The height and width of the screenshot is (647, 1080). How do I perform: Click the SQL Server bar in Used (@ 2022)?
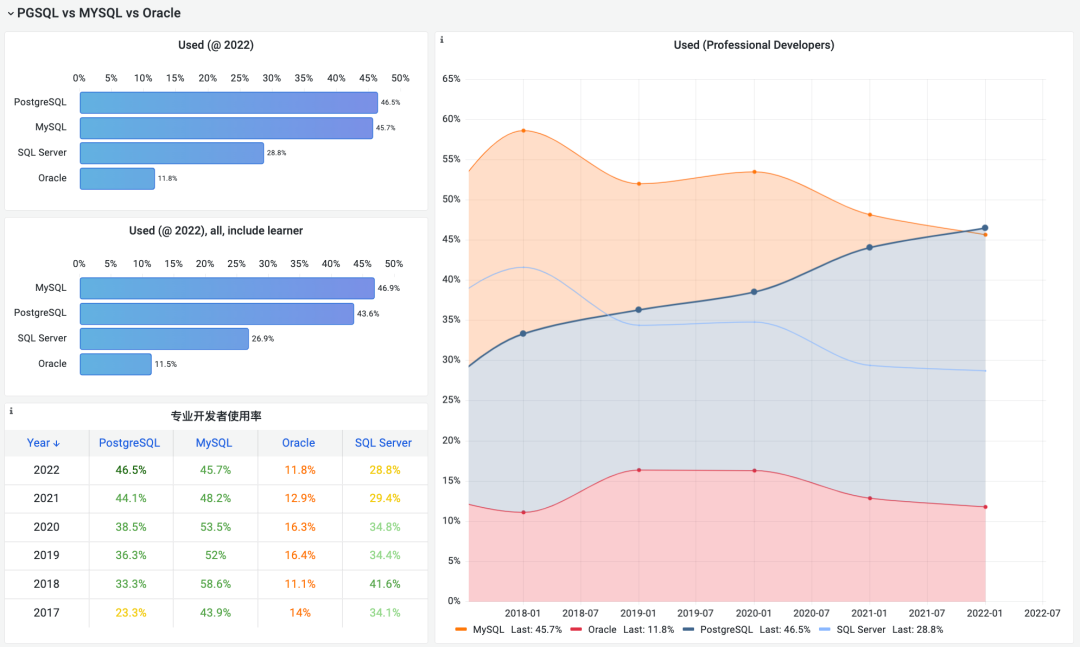point(170,152)
